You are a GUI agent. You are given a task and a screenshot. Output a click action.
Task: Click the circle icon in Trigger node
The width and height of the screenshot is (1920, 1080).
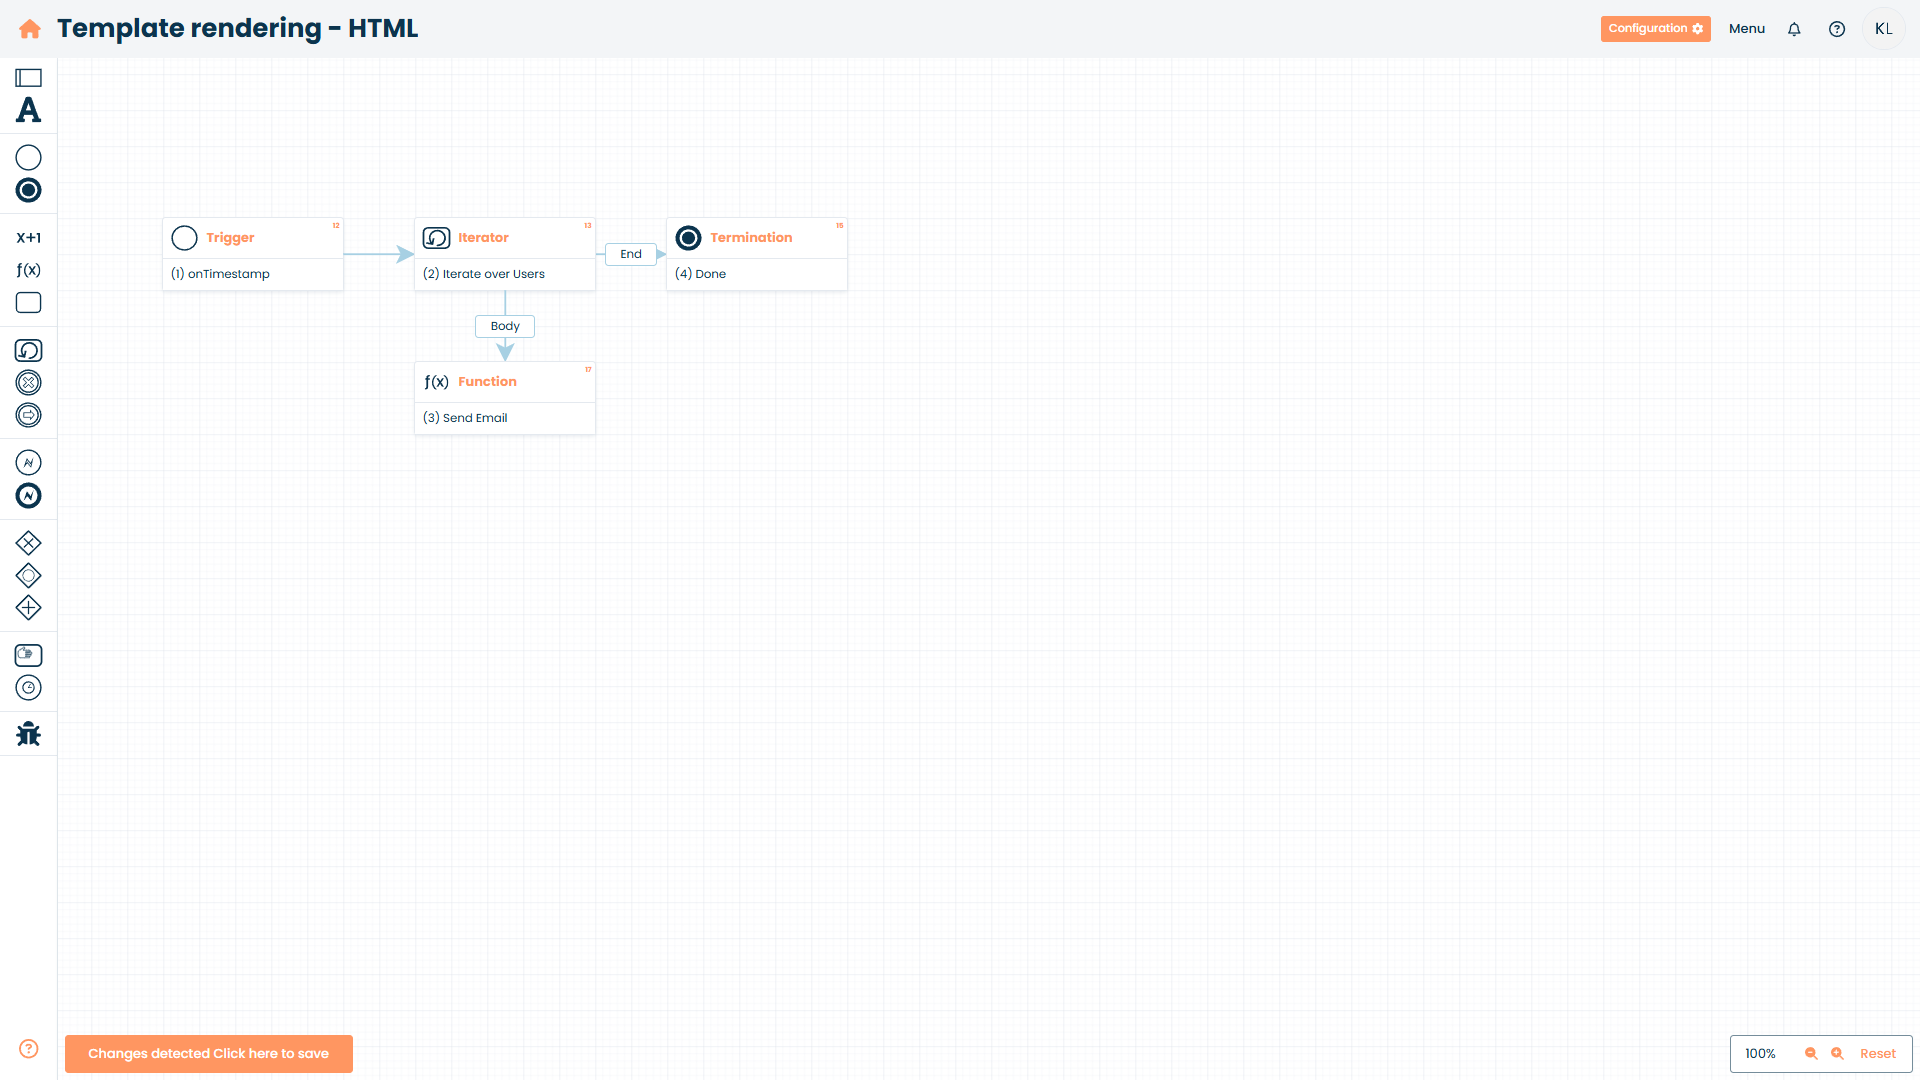(185, 238)
